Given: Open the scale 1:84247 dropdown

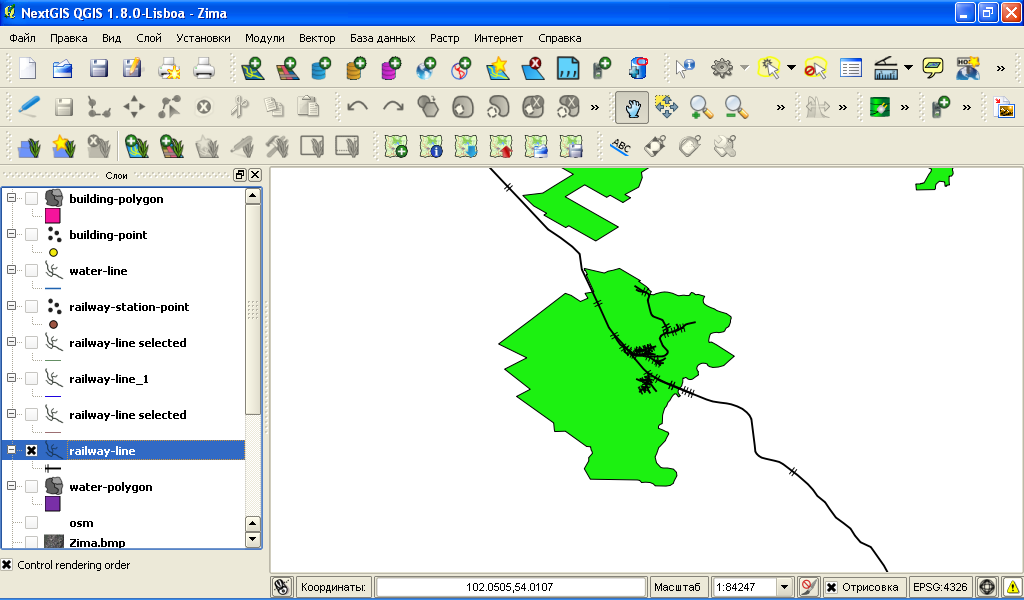Looking at the screenshot, I should pos(784,587).
